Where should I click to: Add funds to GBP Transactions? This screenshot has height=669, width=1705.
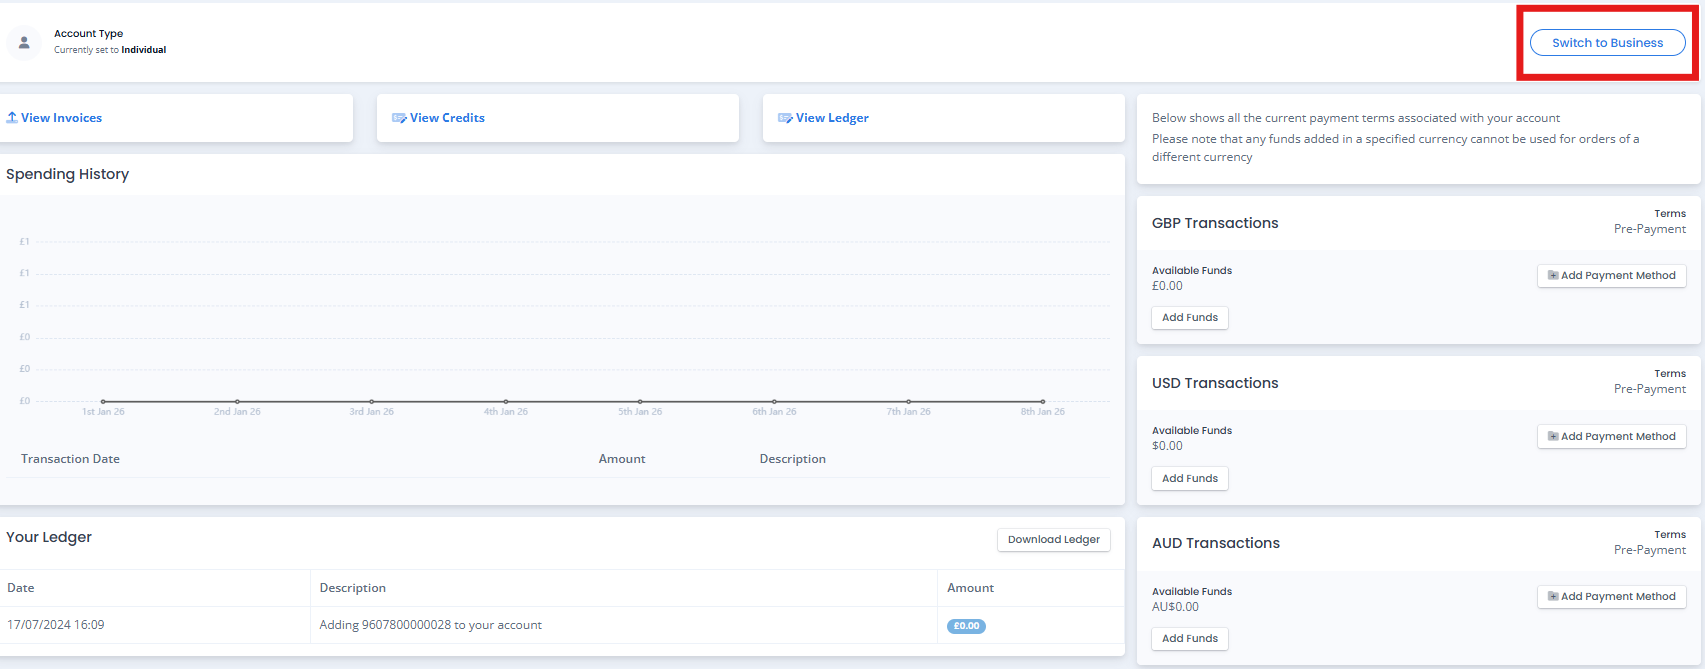click(x=1189, y=318)
